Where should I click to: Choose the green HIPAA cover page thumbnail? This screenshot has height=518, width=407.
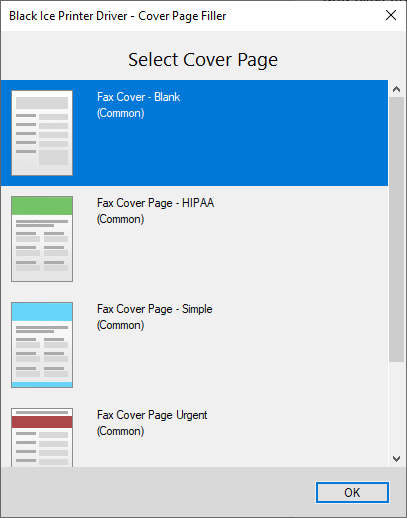(42, 239)
